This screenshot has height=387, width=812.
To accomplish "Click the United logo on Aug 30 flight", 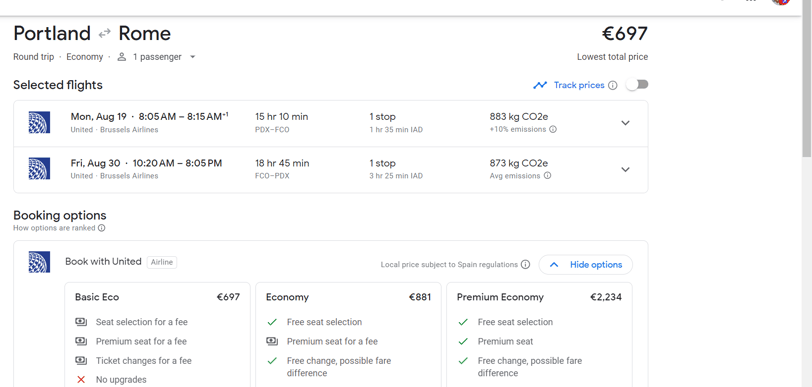I will (39, 169).
